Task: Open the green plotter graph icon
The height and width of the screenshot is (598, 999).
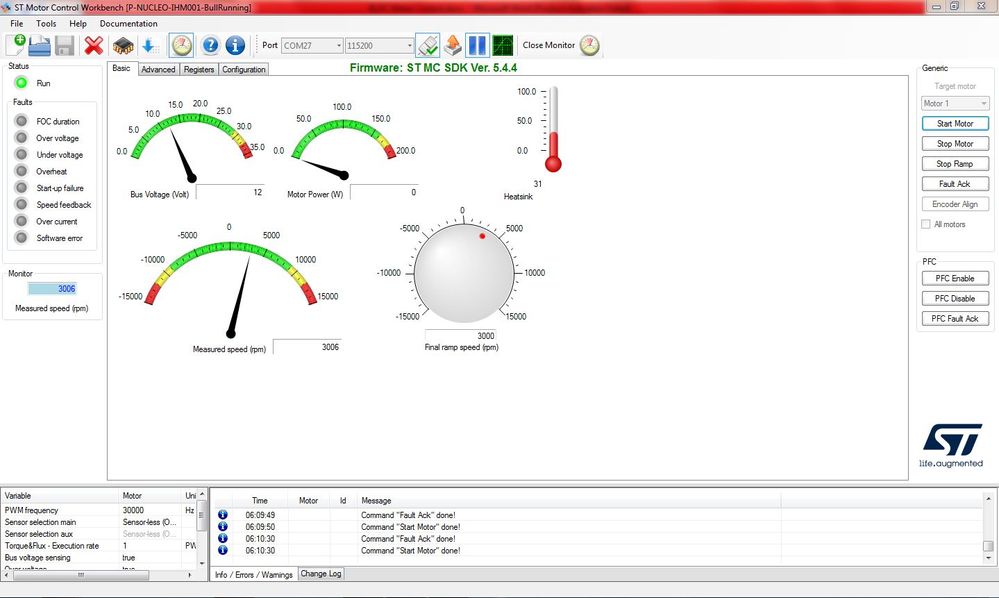Action: pyautogui.click(x=503, y=45)
